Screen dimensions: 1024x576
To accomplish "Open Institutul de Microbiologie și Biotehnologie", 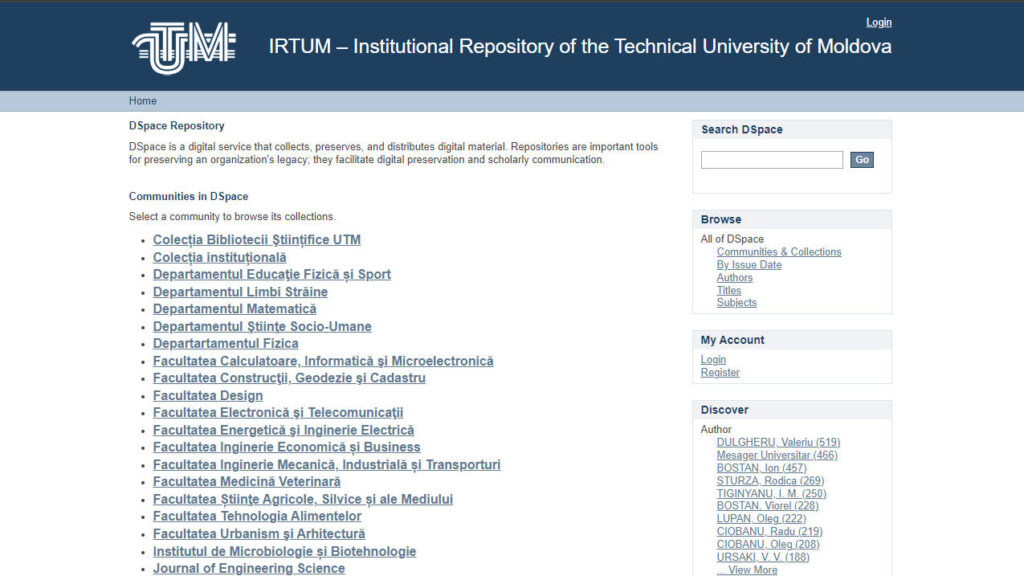I will 284,552.
